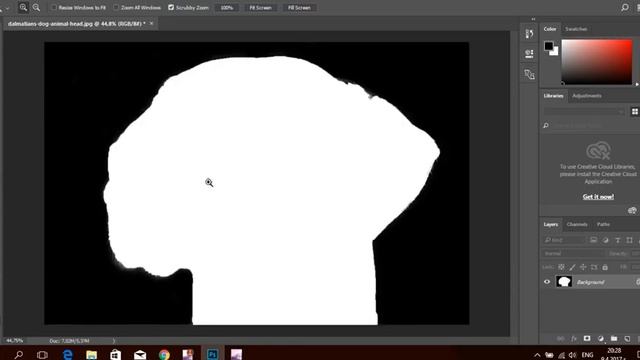Viewport: 640px width, 360px height.
Task: Click the link layers icon
Action: click(560, 338)
